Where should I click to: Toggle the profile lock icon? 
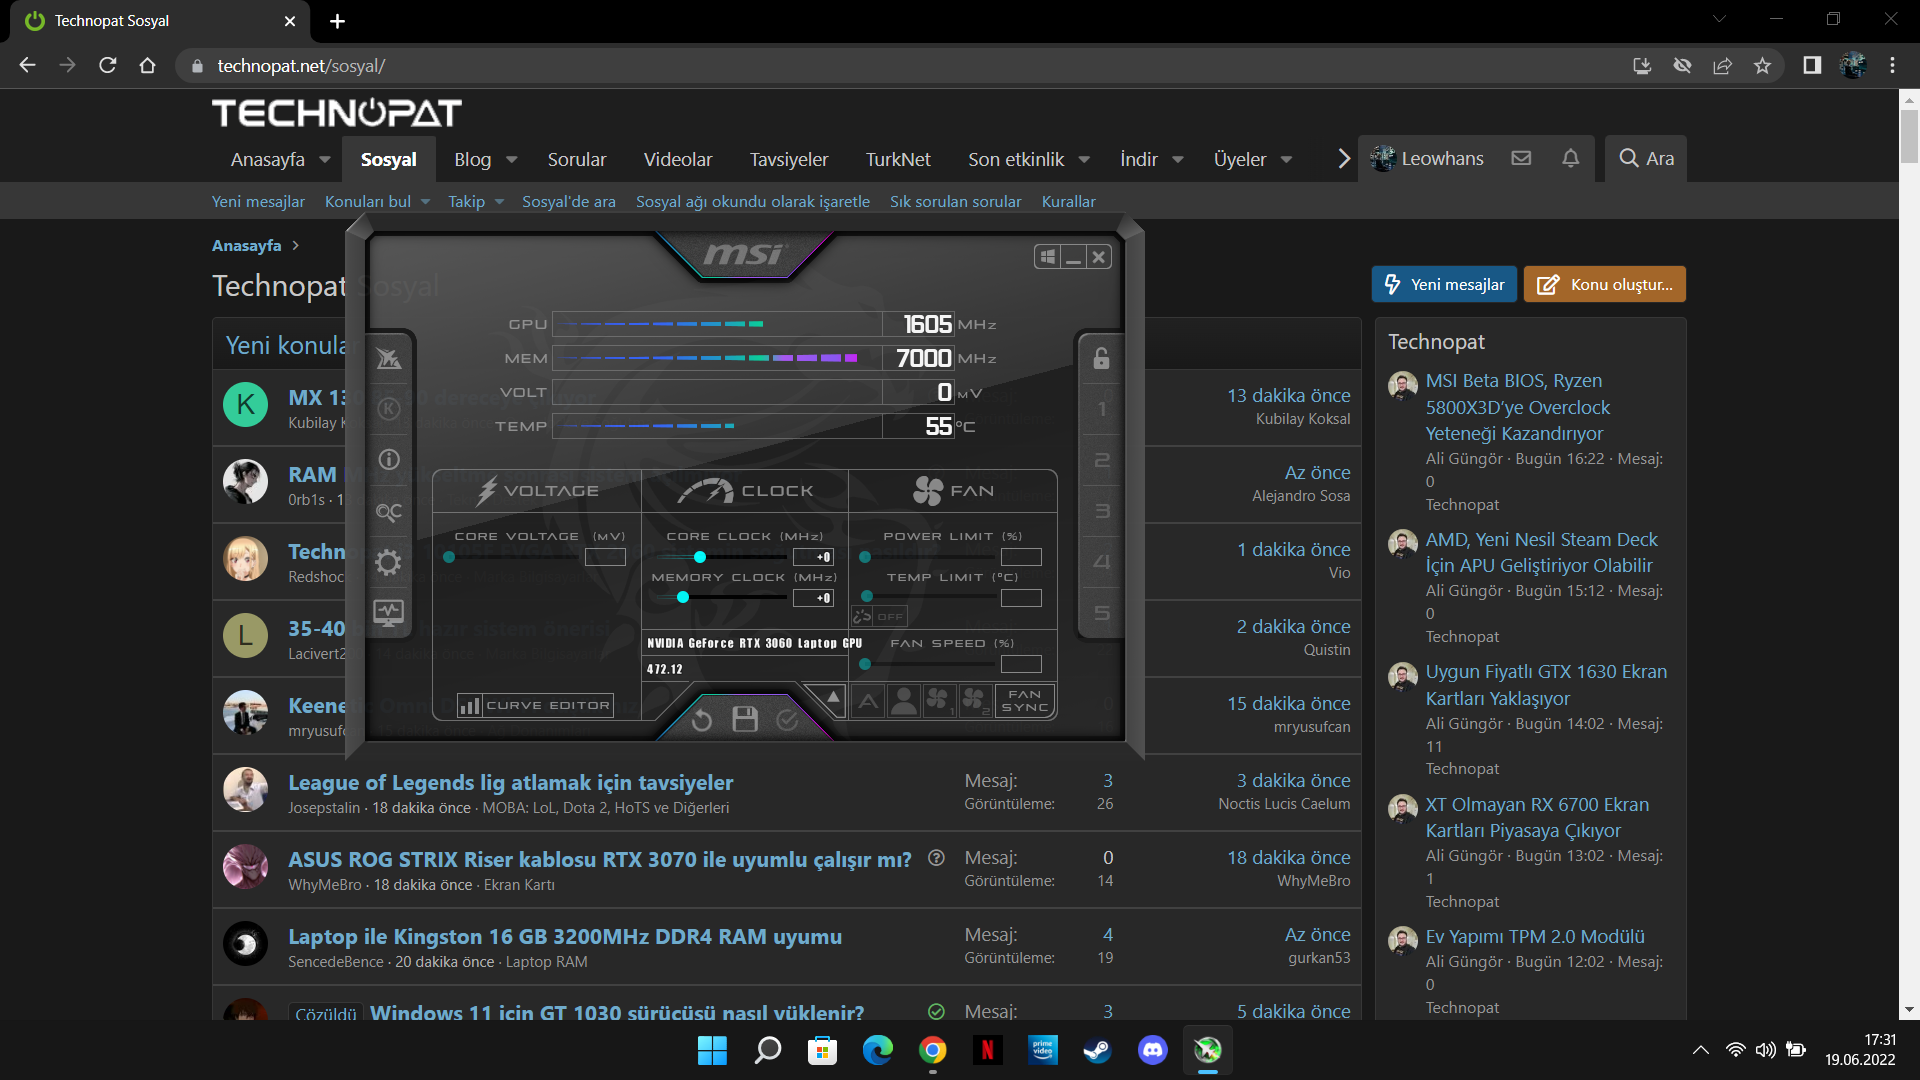pyautogui.click(x=1101, y=358)
